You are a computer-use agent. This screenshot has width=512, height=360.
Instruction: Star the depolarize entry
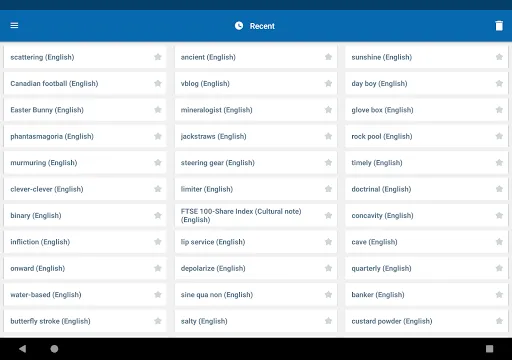[x=328, y=268]
